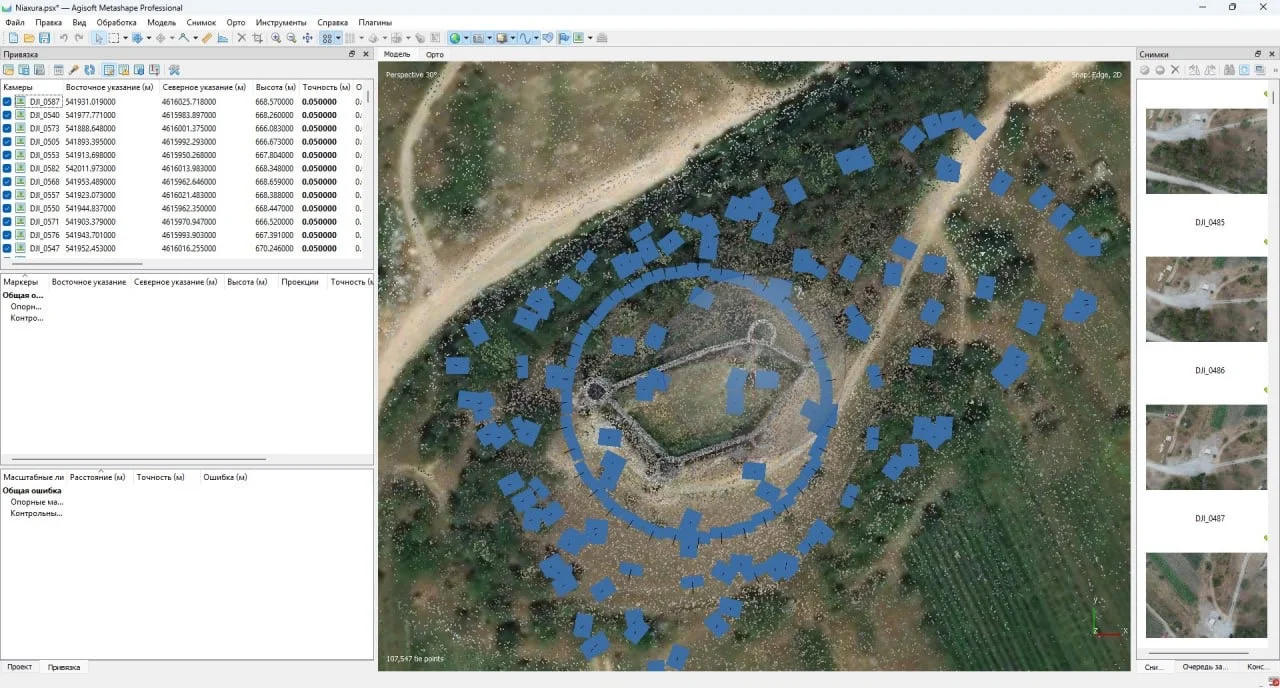Activate the Rectangle Selection tool
The image size is (1280, 688).
[116, 38]
